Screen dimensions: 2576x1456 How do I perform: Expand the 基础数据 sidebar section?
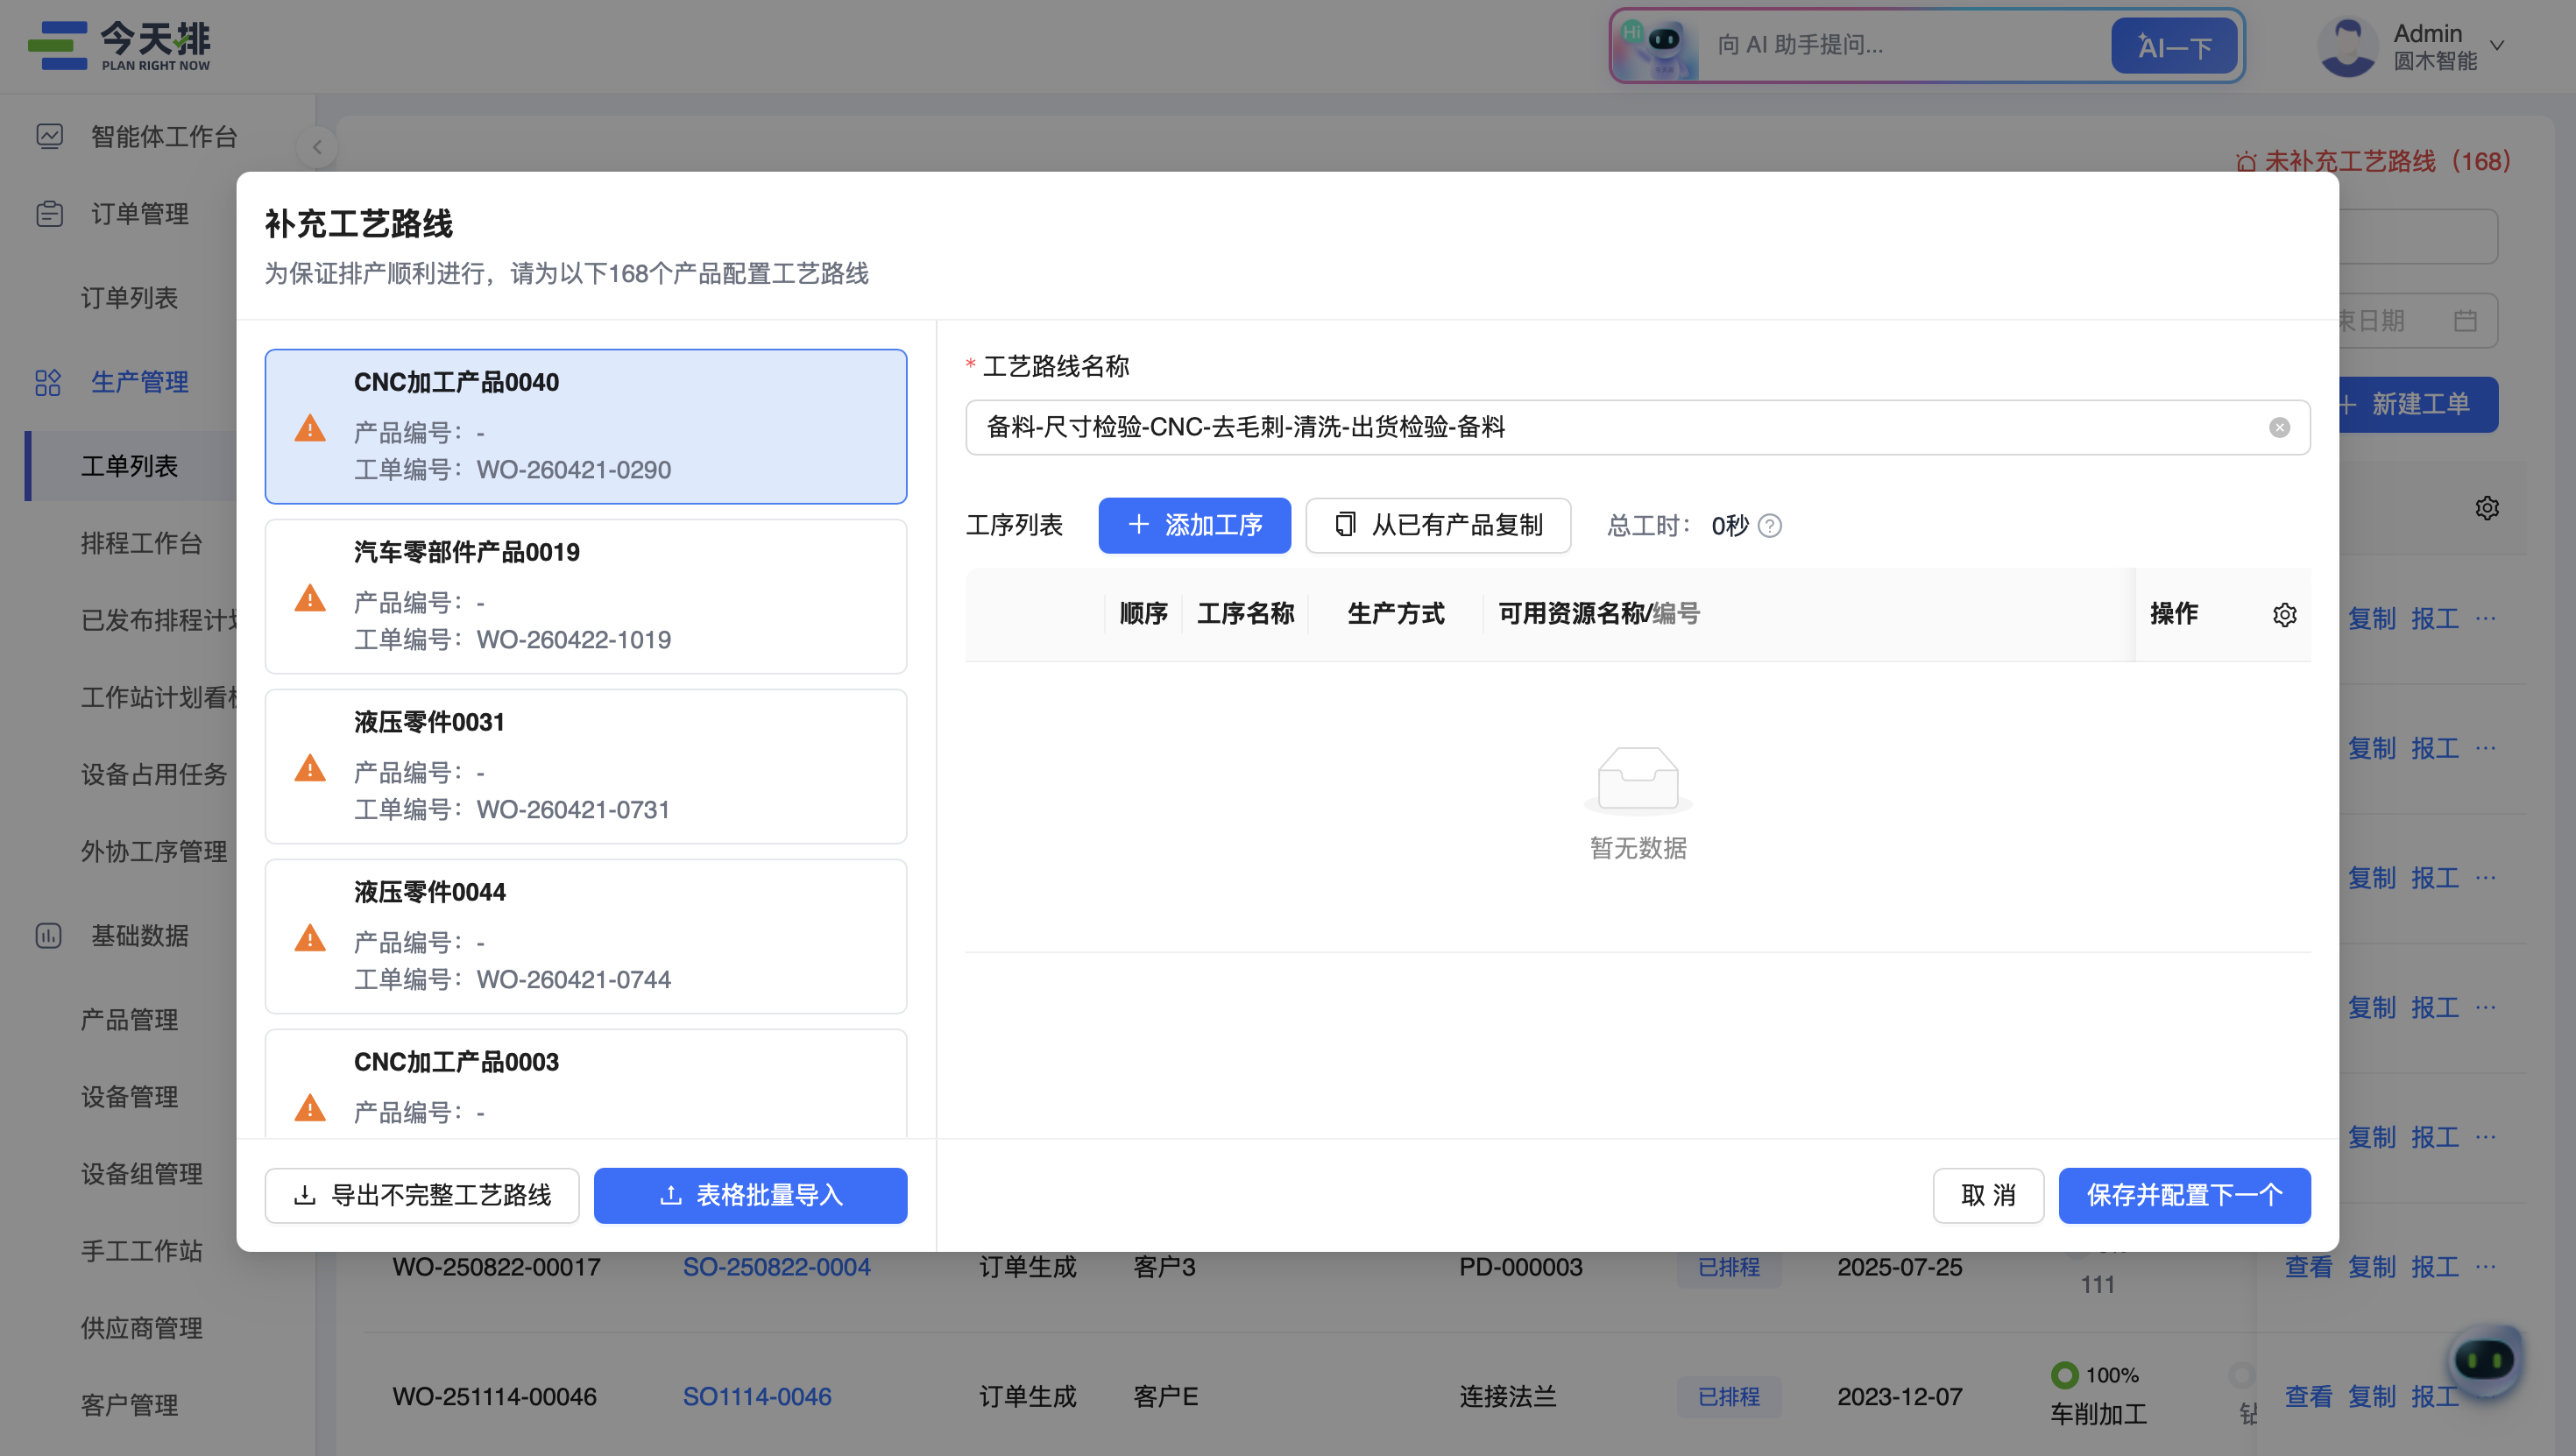[x=139, y=934]
